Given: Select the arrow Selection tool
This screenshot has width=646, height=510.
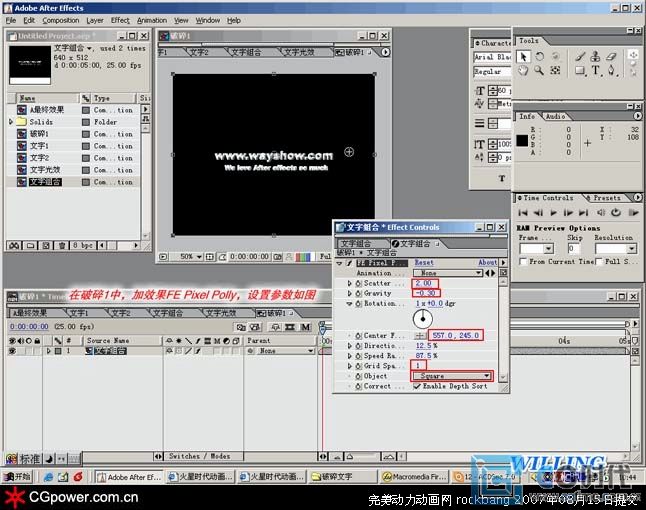Looking at the screenshot, I should (523, 57).
